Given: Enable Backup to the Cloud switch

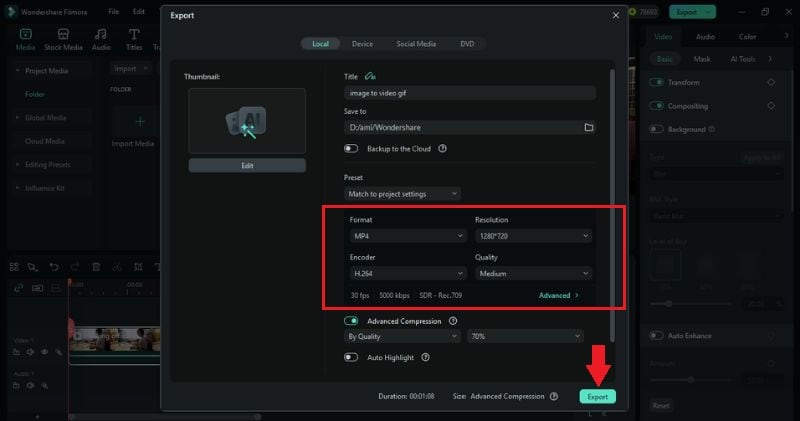Looking at the screenshot, I should pos(351,148).
